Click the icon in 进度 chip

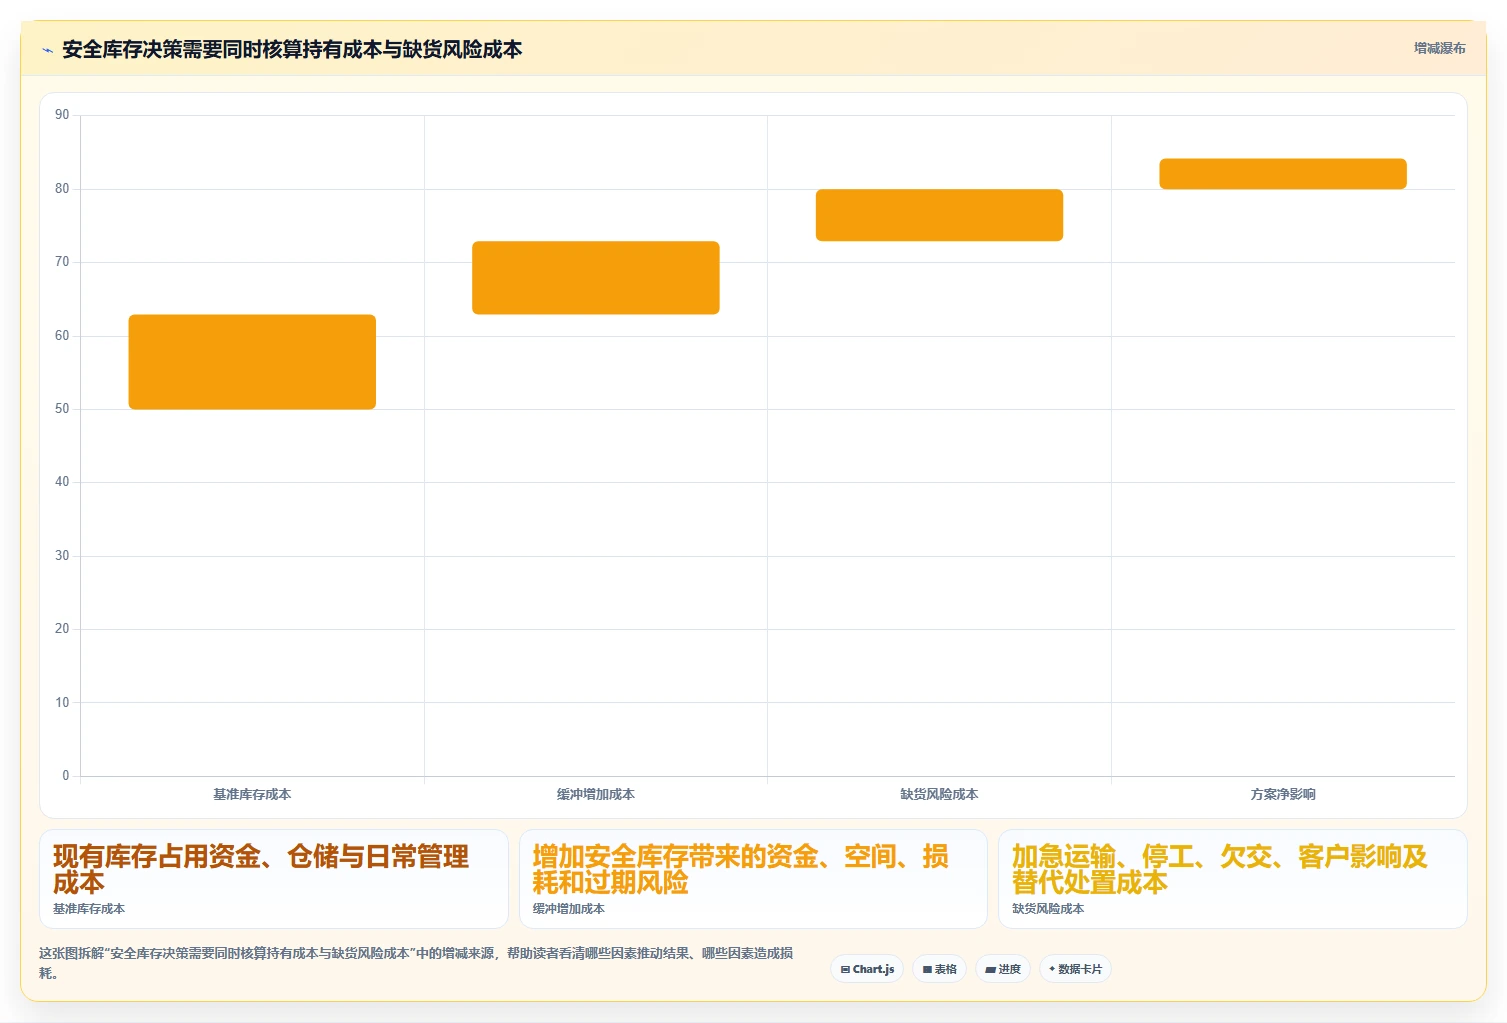coord(990,969)
